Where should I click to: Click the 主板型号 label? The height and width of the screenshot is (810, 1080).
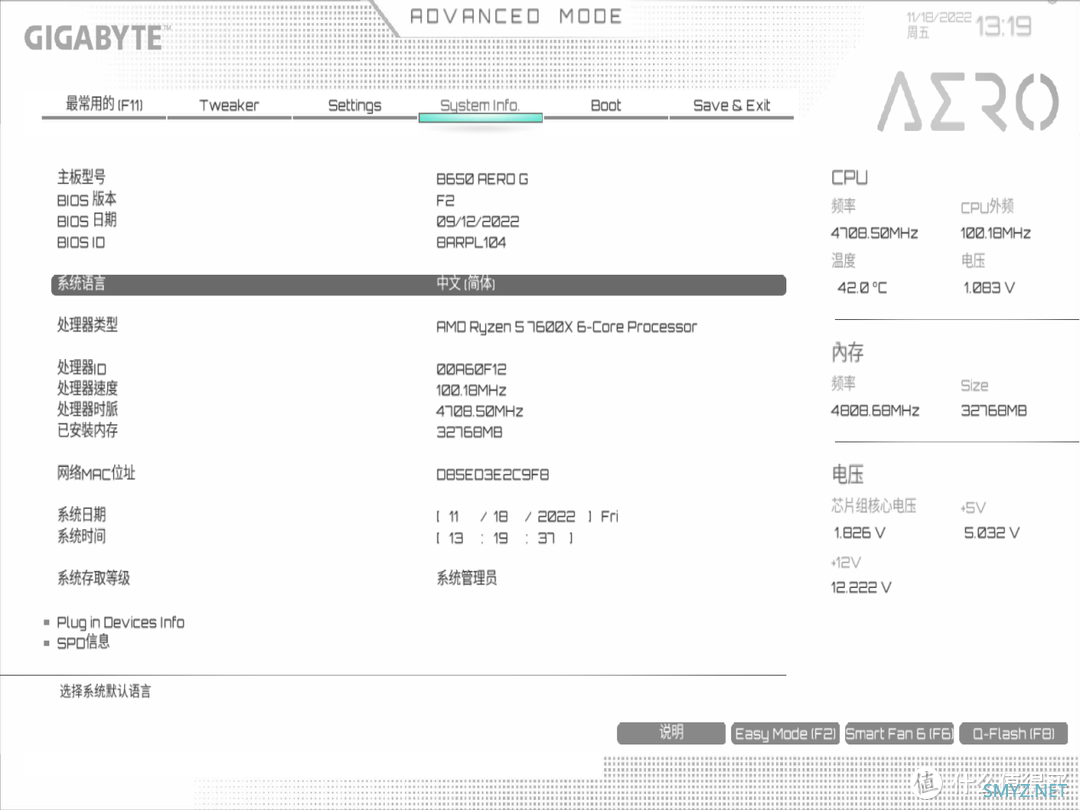81,177
